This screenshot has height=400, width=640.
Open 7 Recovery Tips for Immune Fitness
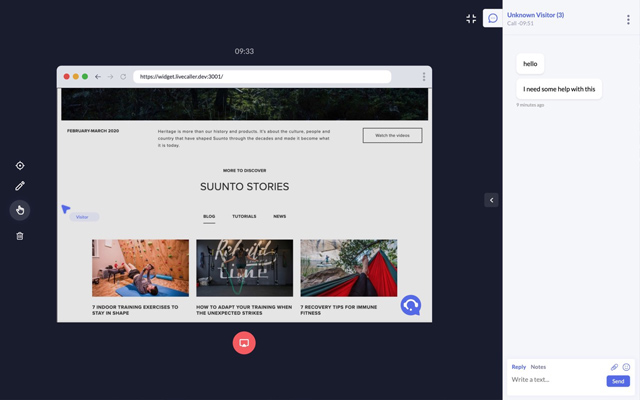(339, 310)
